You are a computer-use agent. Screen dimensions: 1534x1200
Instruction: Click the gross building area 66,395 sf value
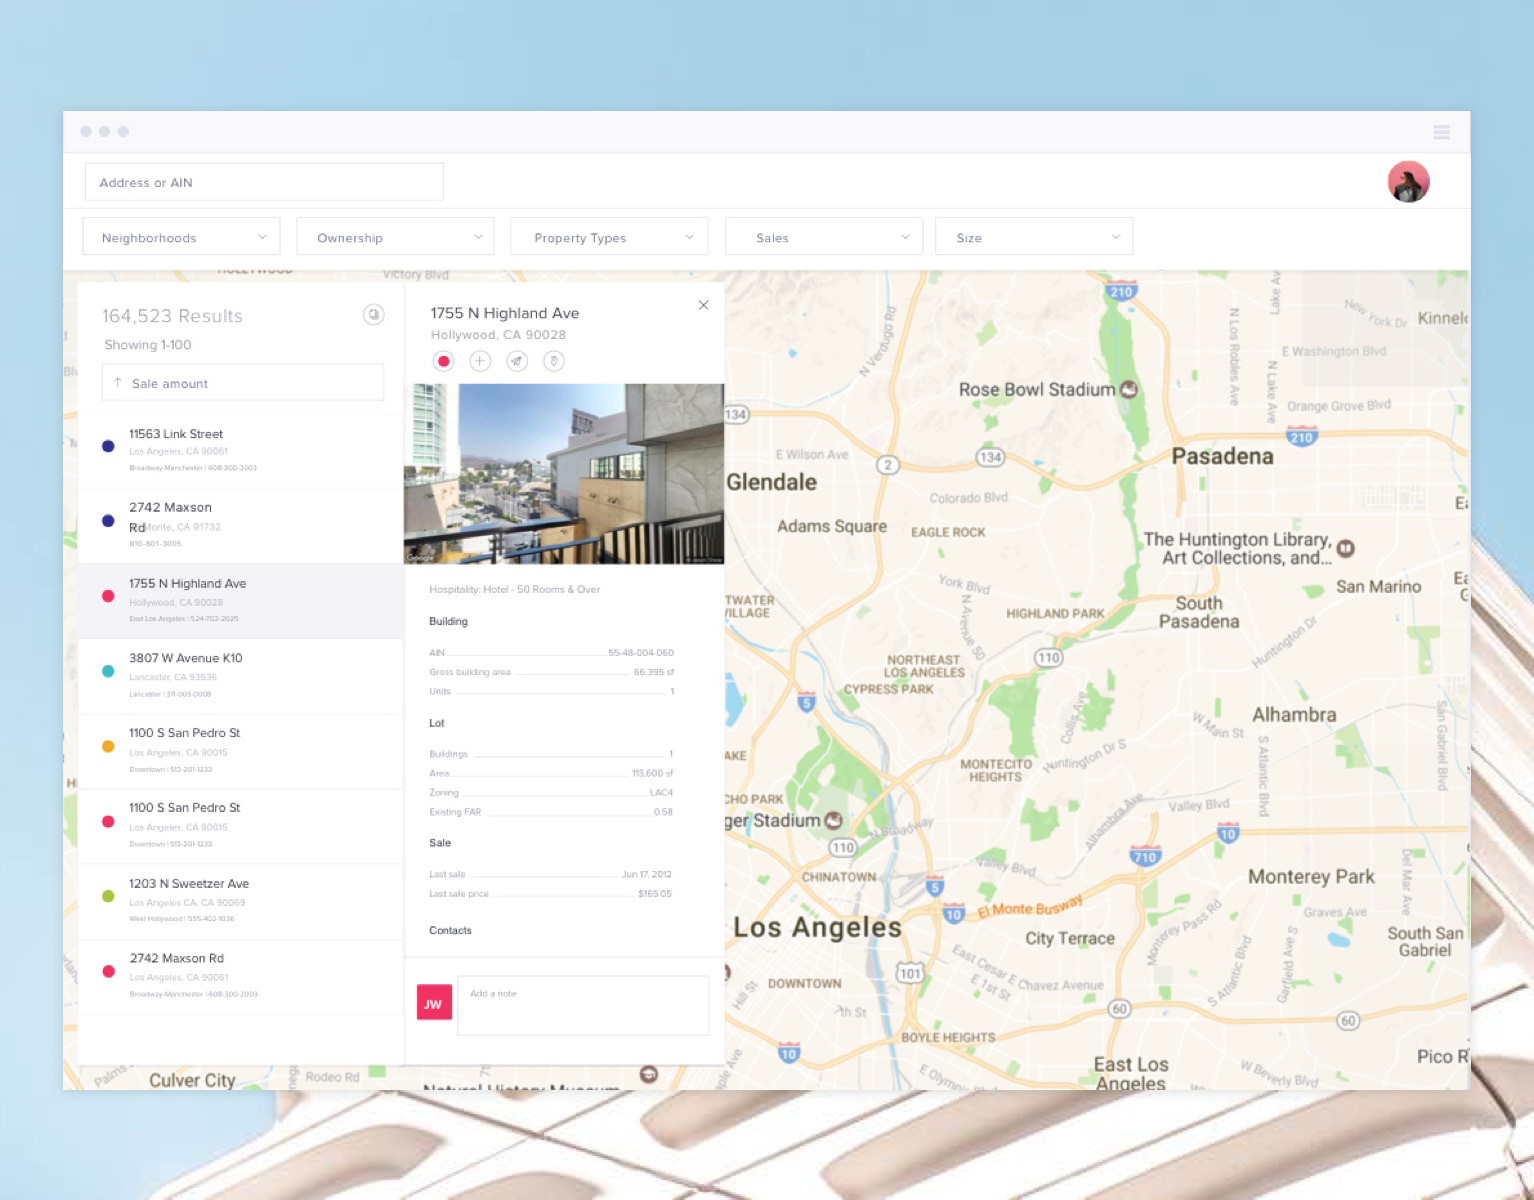[x=654, y=672]
